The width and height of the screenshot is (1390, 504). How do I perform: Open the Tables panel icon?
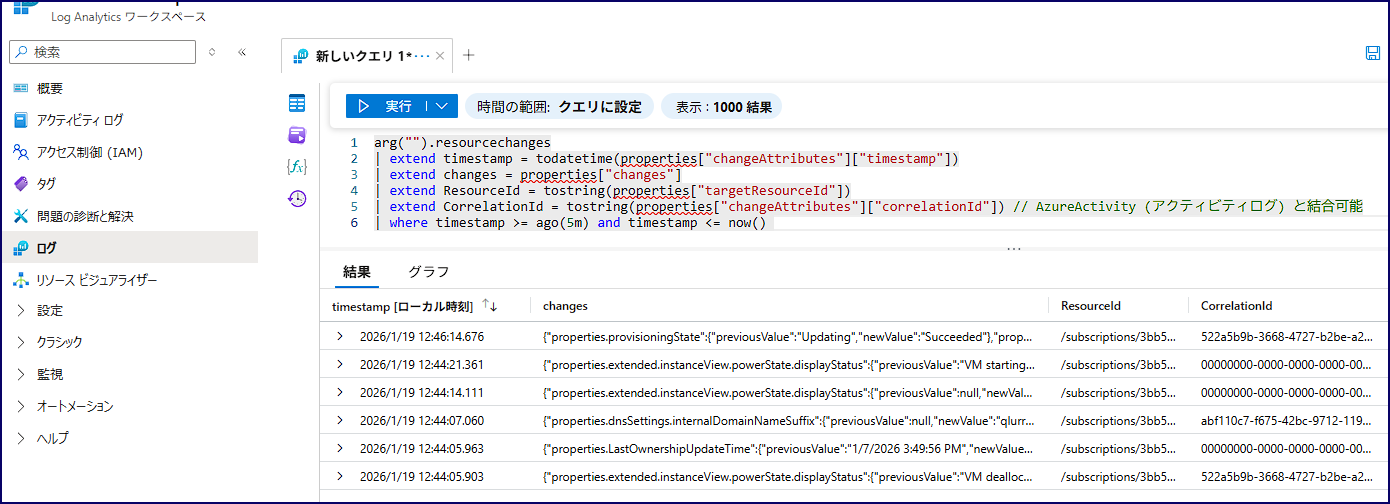tap(297, 103)
